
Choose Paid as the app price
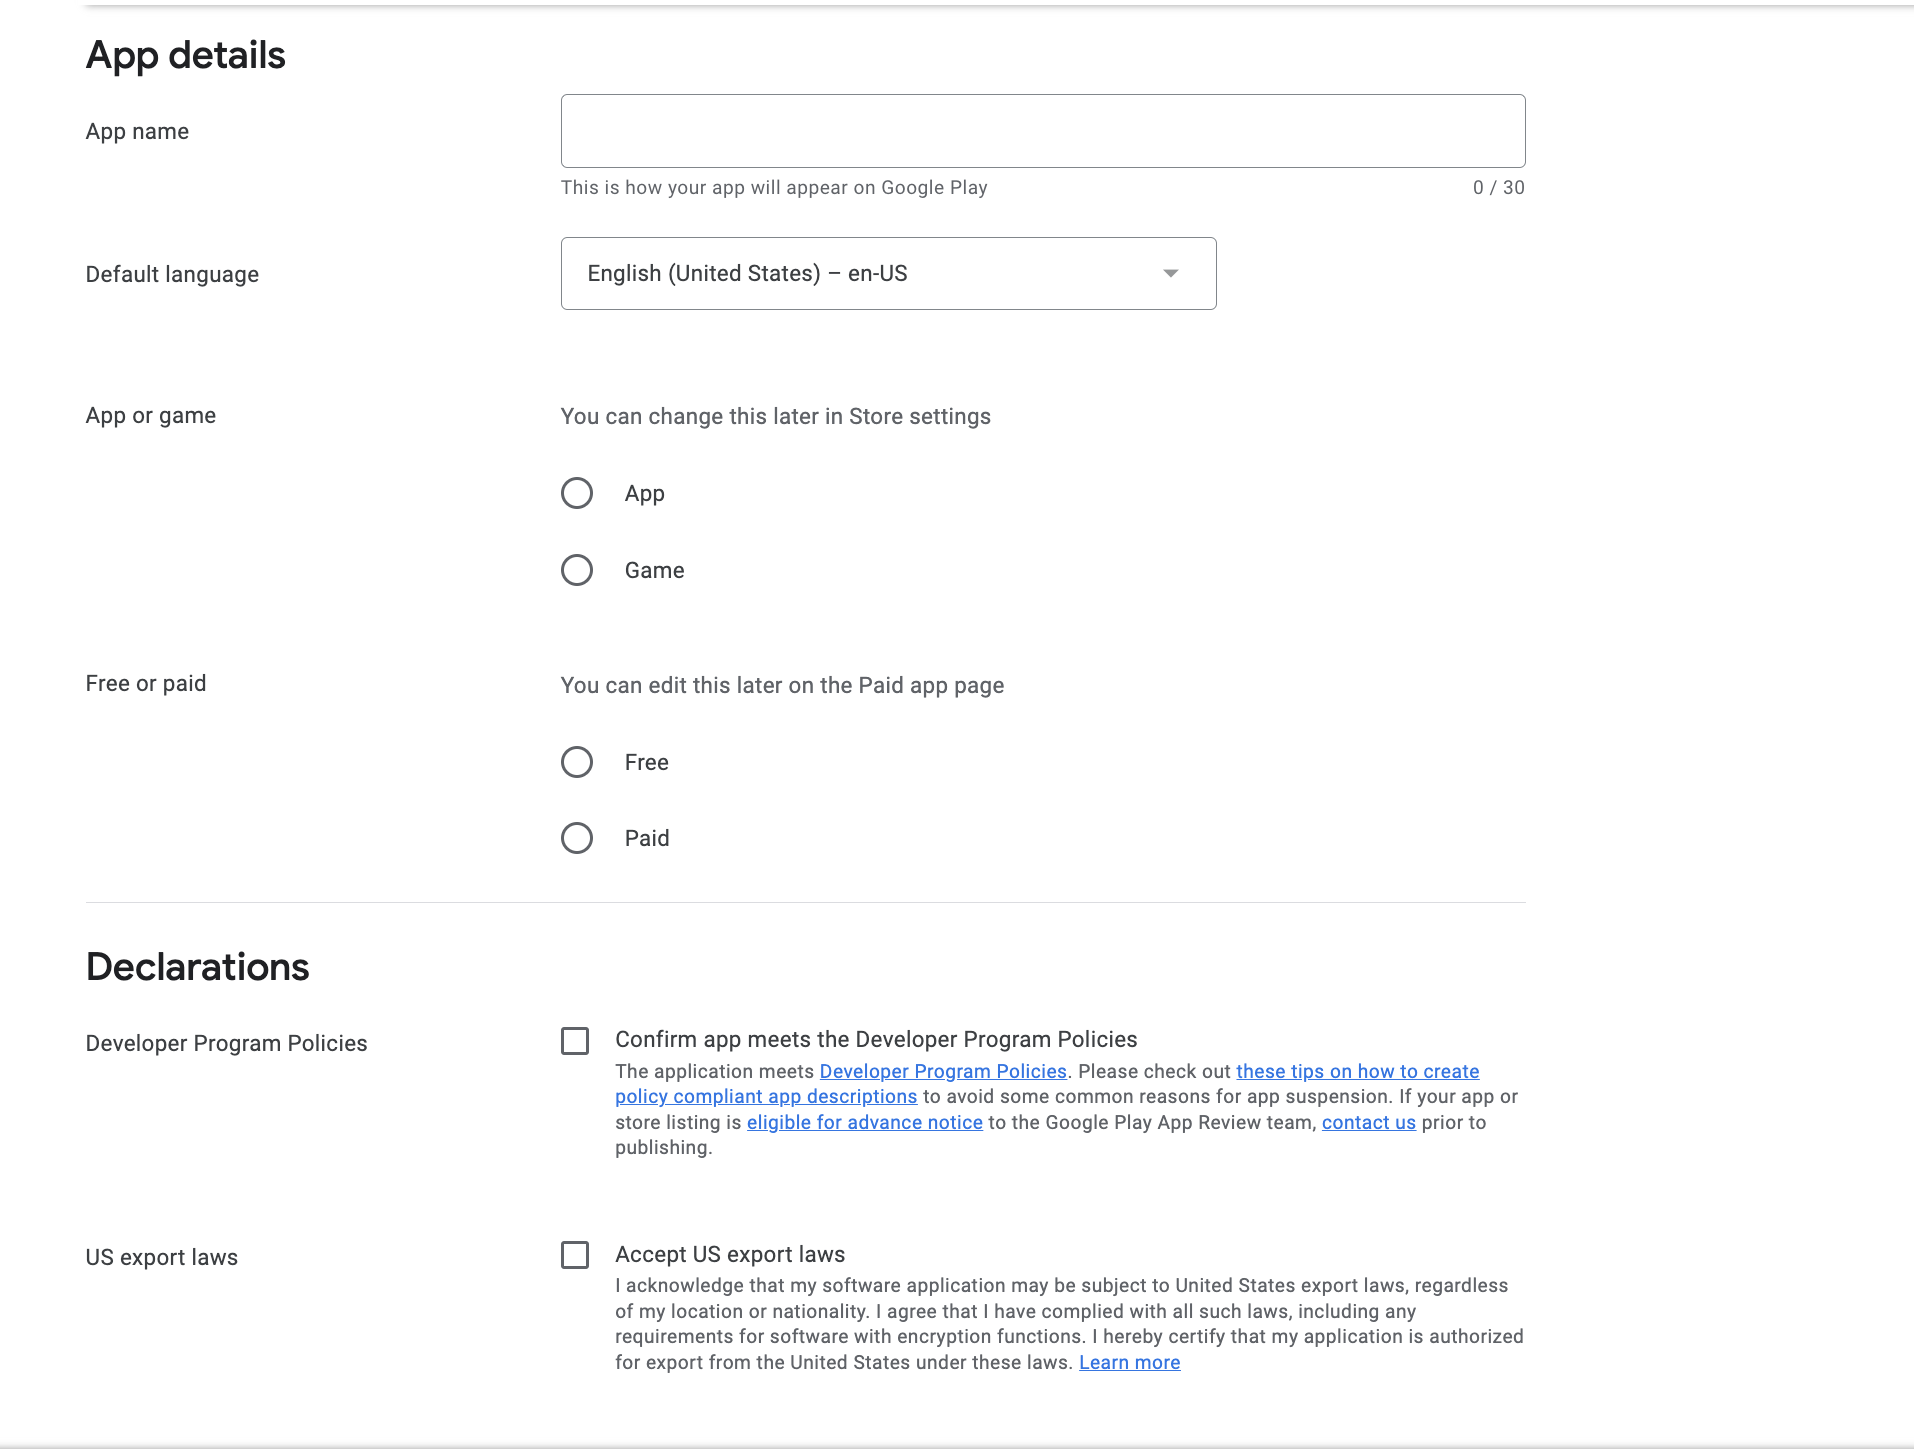click(x=577, y=837)
